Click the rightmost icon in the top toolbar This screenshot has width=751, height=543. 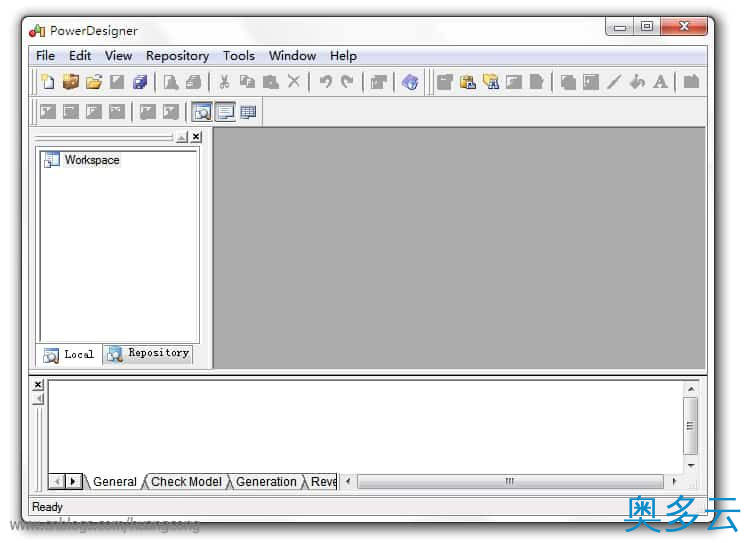pyautogui.click(x=691, y=82)
